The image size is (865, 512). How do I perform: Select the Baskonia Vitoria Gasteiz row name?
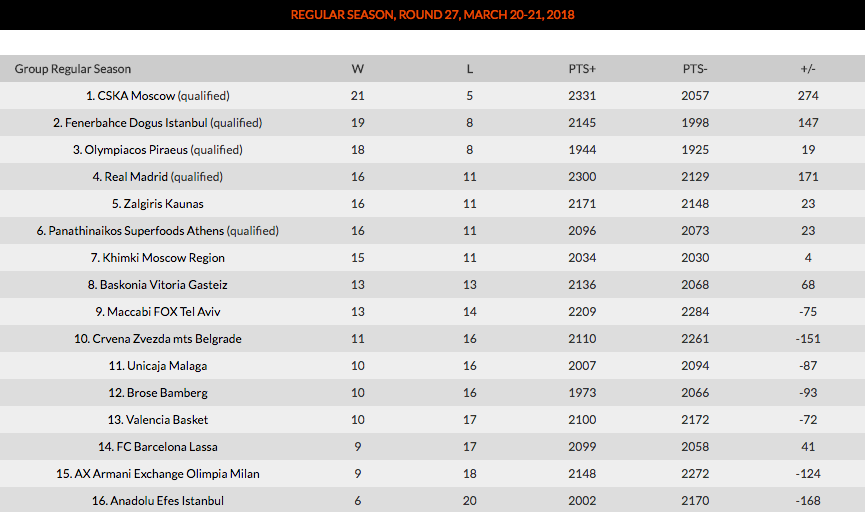pos(158,285)
